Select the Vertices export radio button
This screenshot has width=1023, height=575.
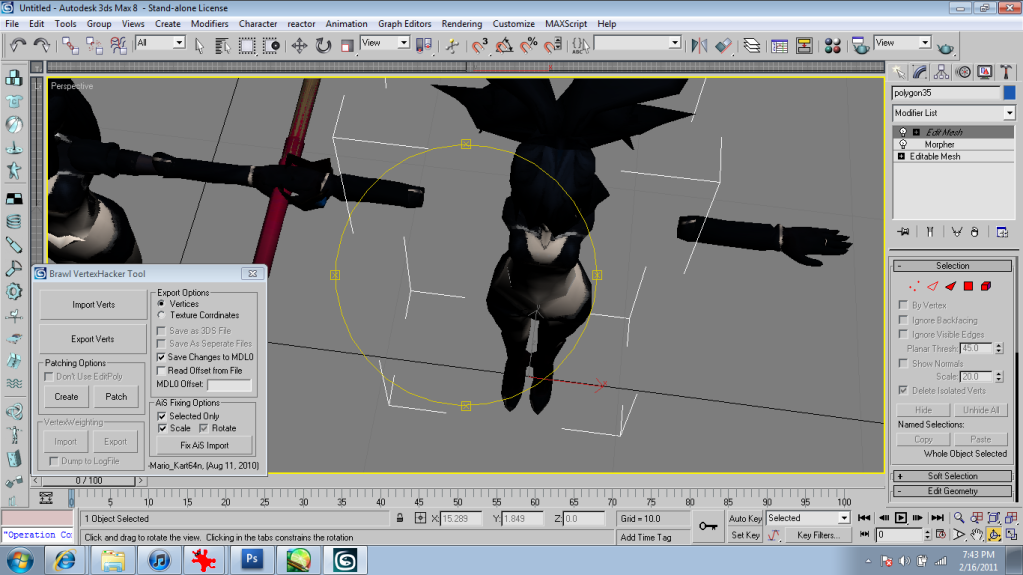pos(161,303)
